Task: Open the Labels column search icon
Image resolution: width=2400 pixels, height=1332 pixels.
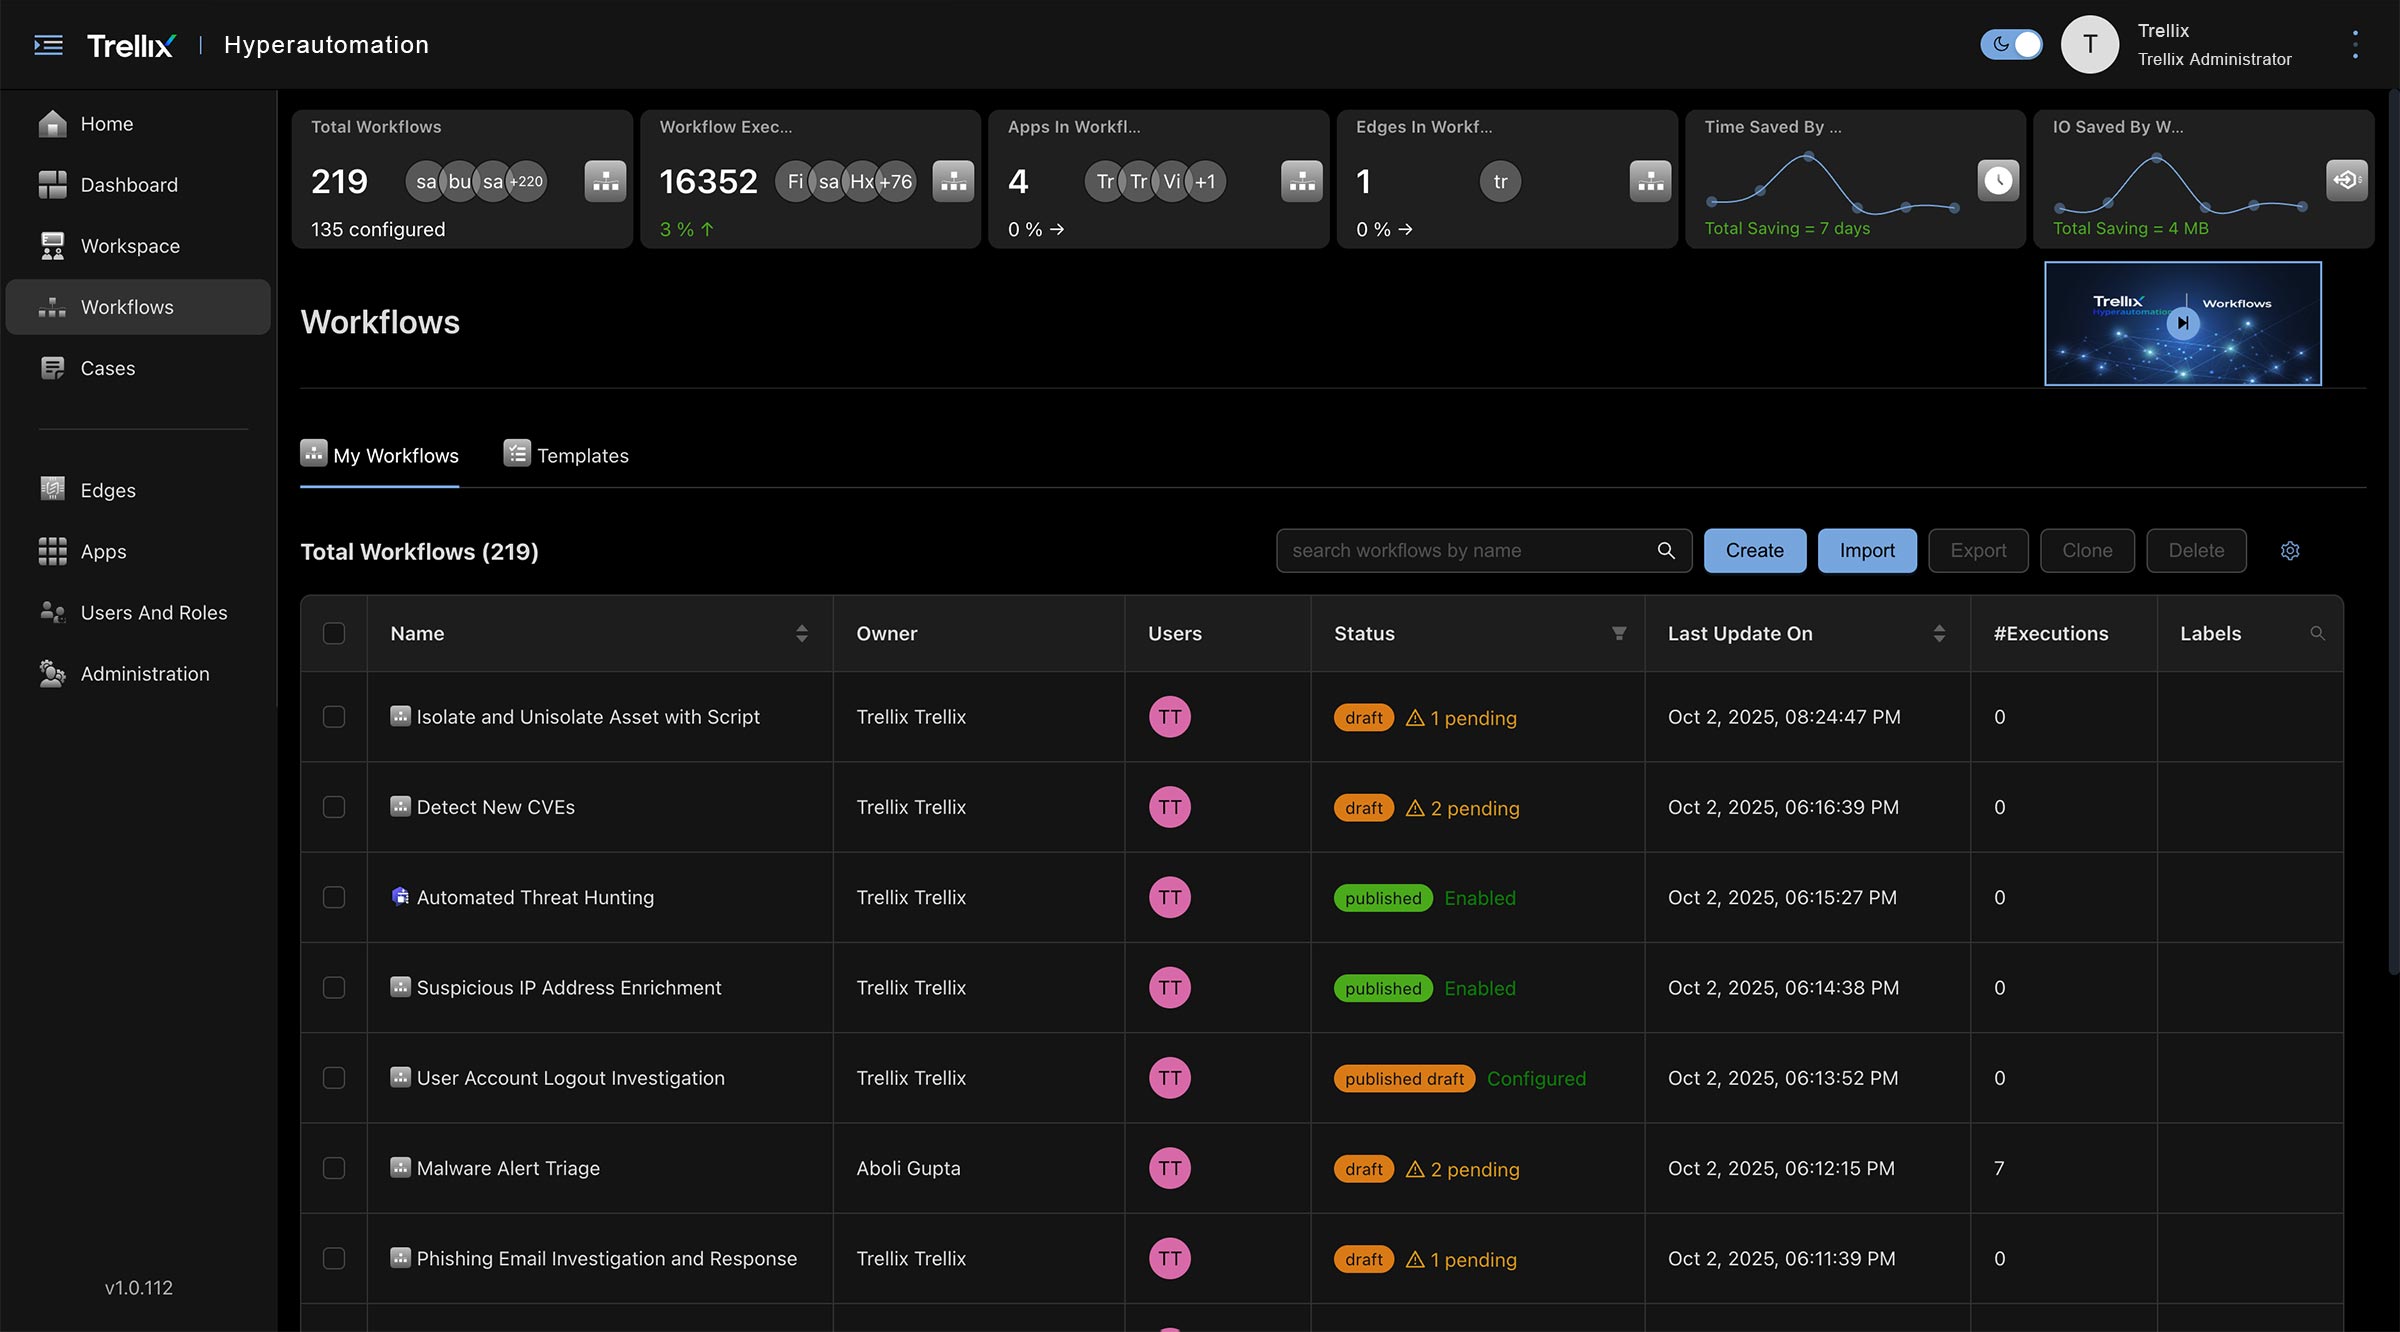Action: pyautogui.click(x=2317, y=633)
